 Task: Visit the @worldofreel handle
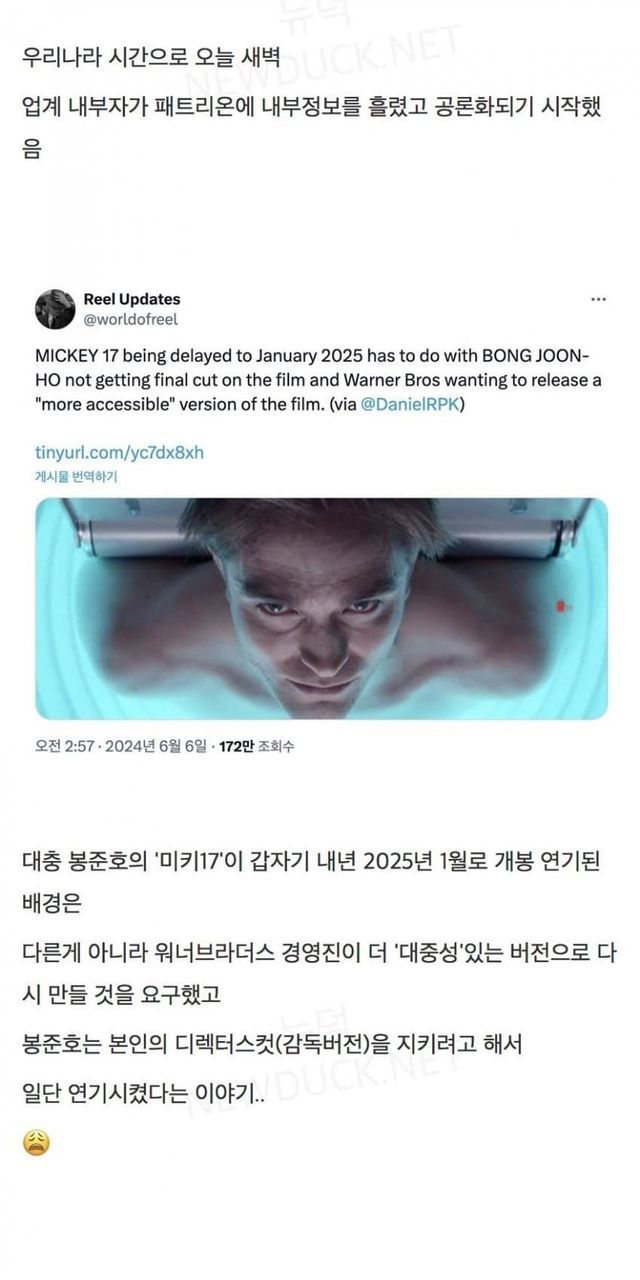click(x=131, y=319)
